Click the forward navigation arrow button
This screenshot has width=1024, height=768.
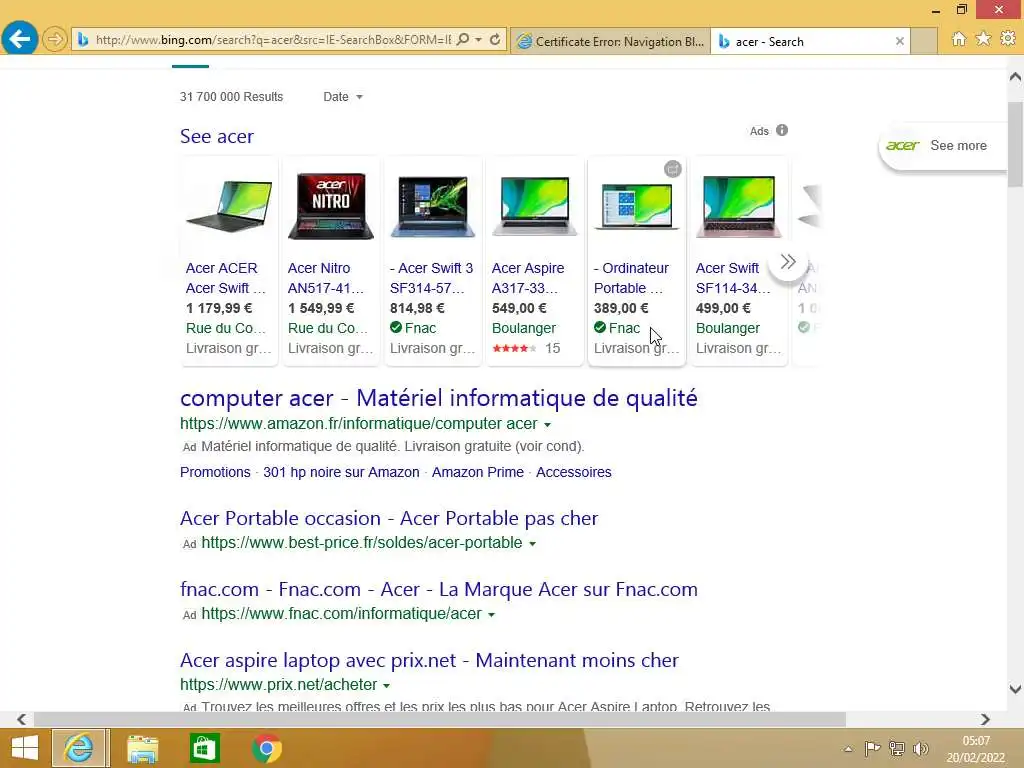point(55,40)
